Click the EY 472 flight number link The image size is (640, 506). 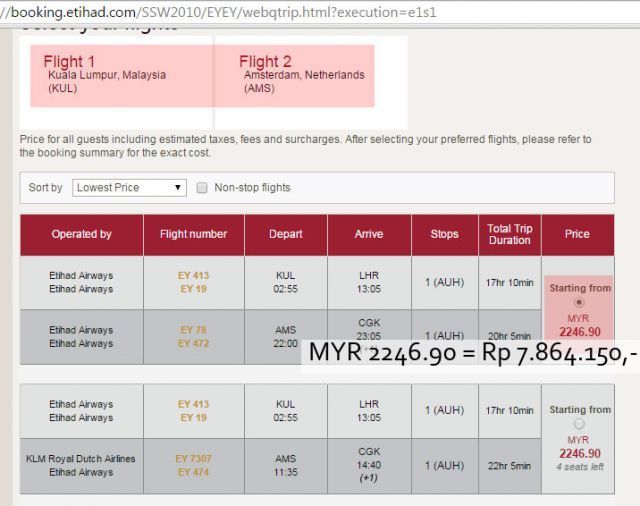coord(193,344)
